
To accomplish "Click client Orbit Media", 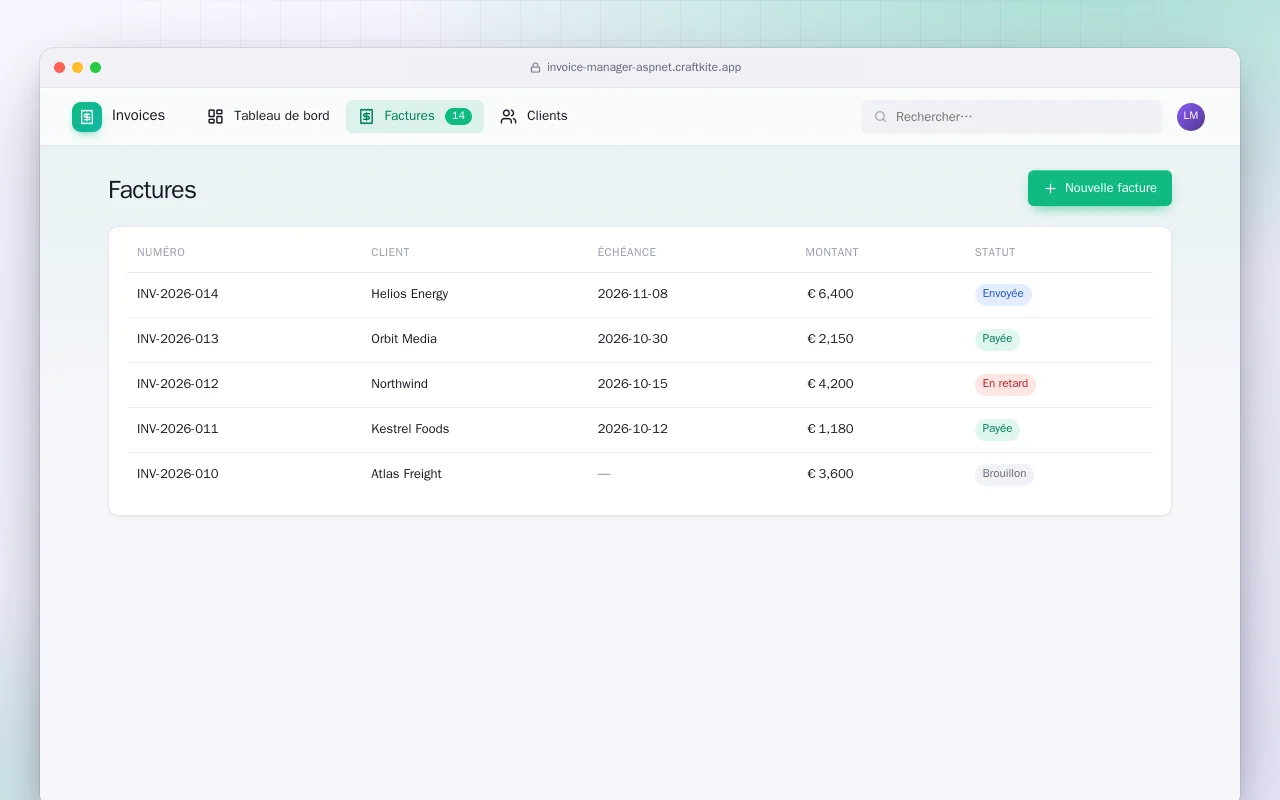I will click(x=404, y=339).
